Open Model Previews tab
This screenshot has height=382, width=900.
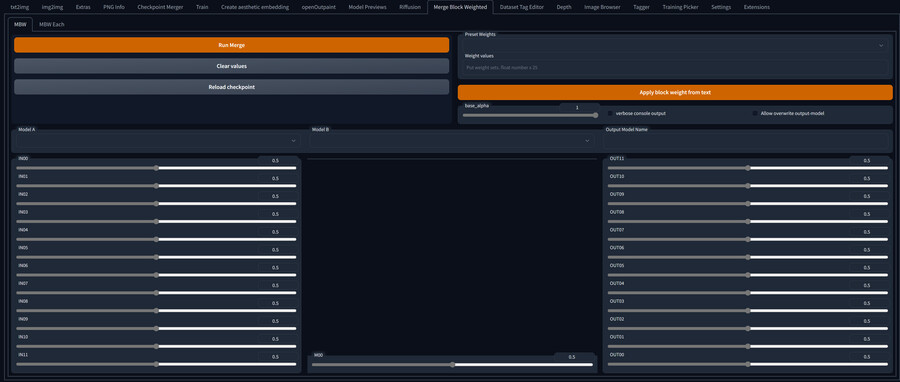367,7
